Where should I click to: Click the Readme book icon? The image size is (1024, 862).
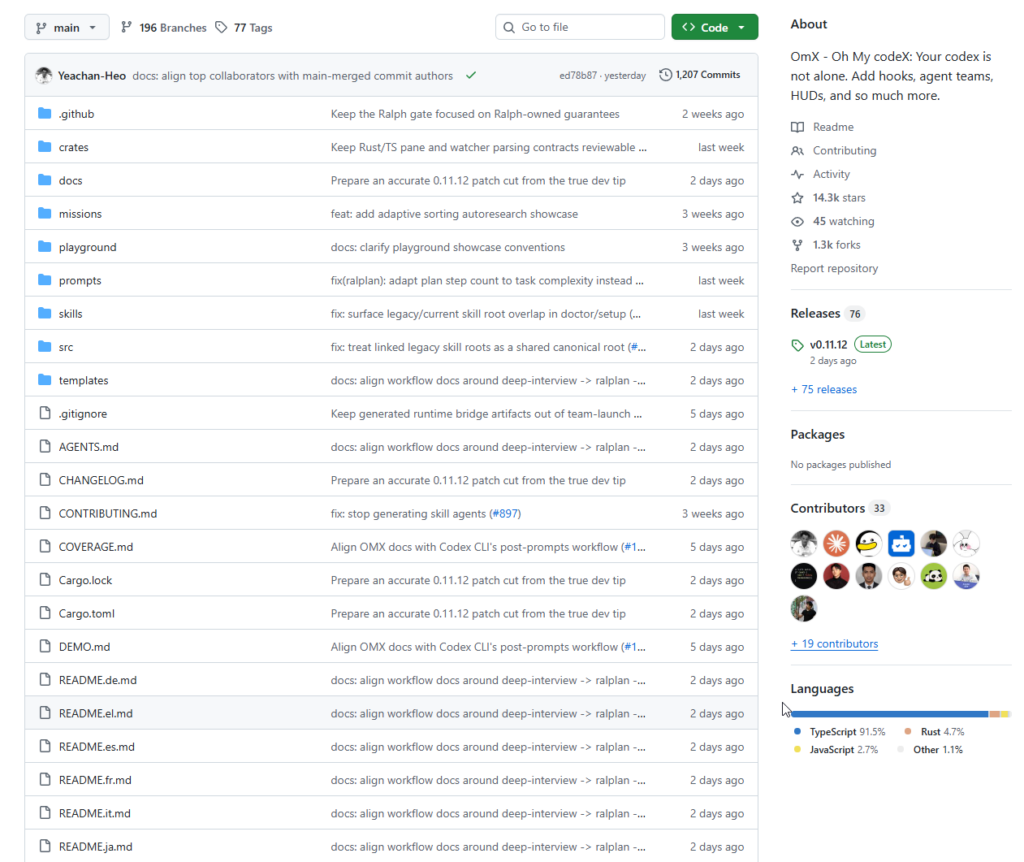tap(797, 127)
